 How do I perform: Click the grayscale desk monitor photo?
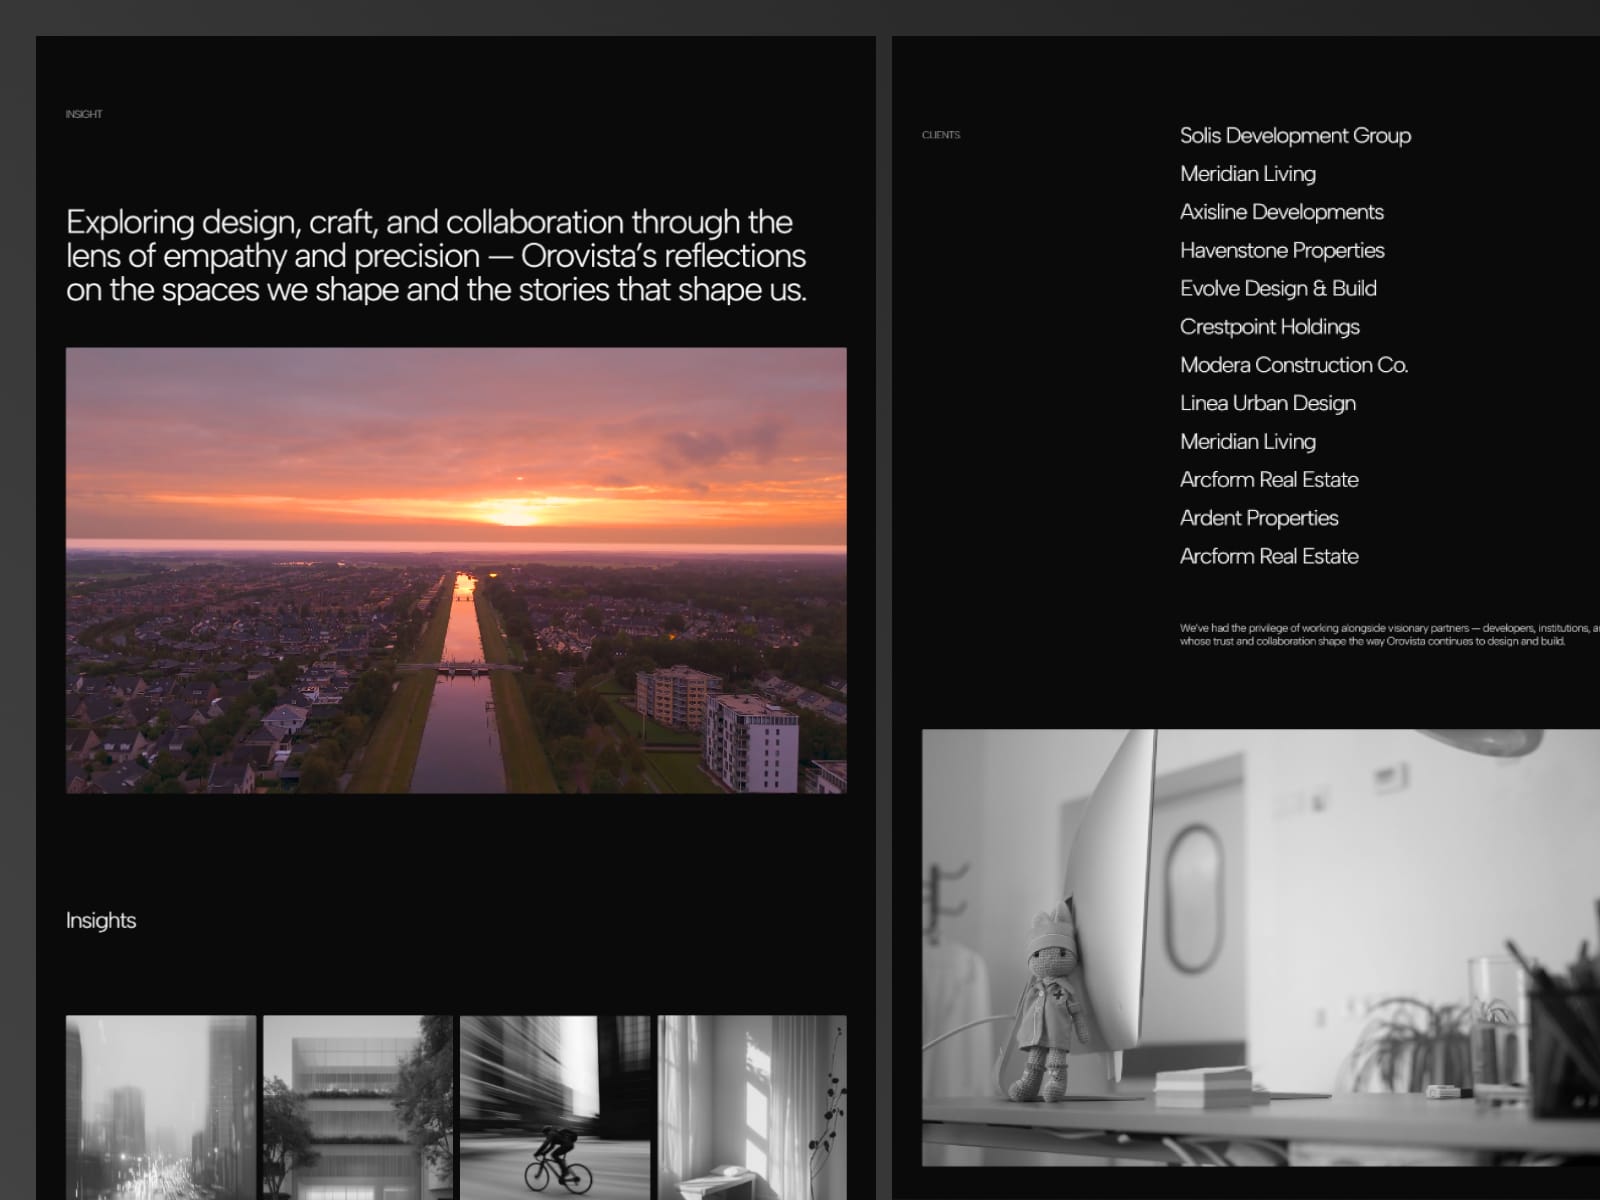(x=1261, y=947)
